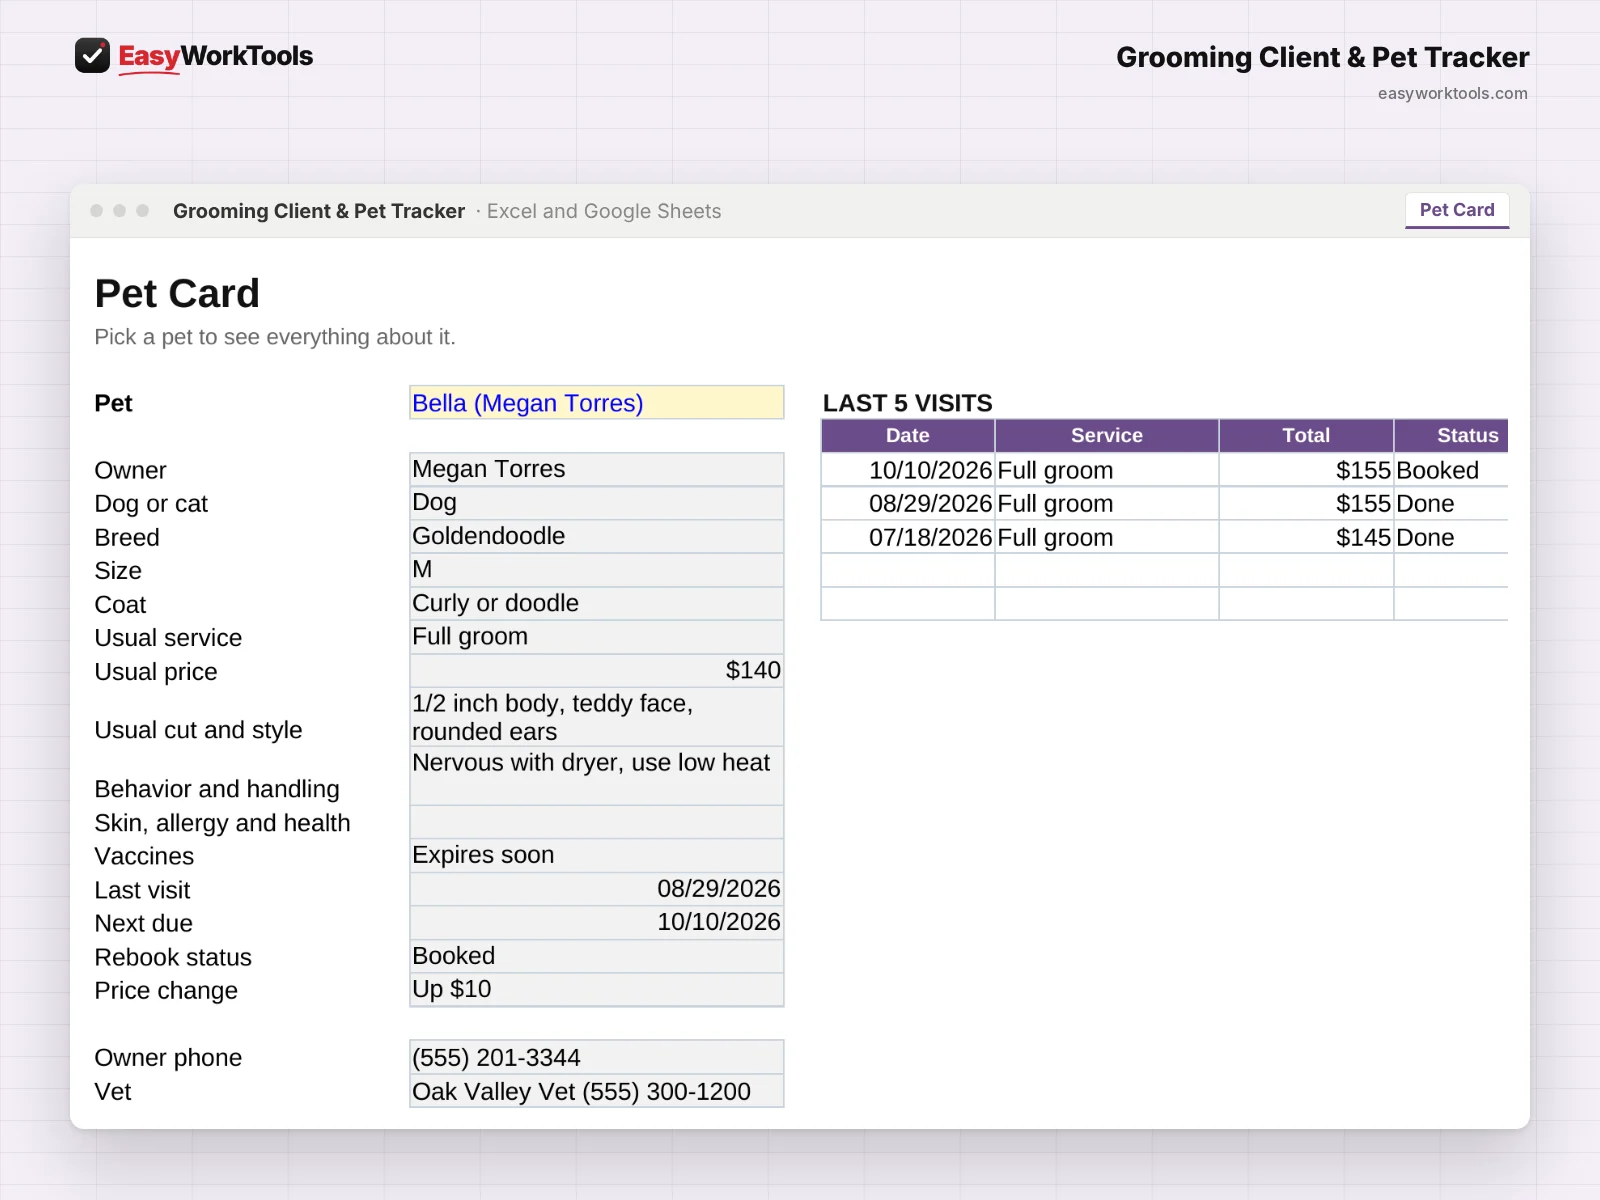Open the Pet Card tab
The width and height of the screenshot is (1600, 1200).
[x=1457, y=210]
